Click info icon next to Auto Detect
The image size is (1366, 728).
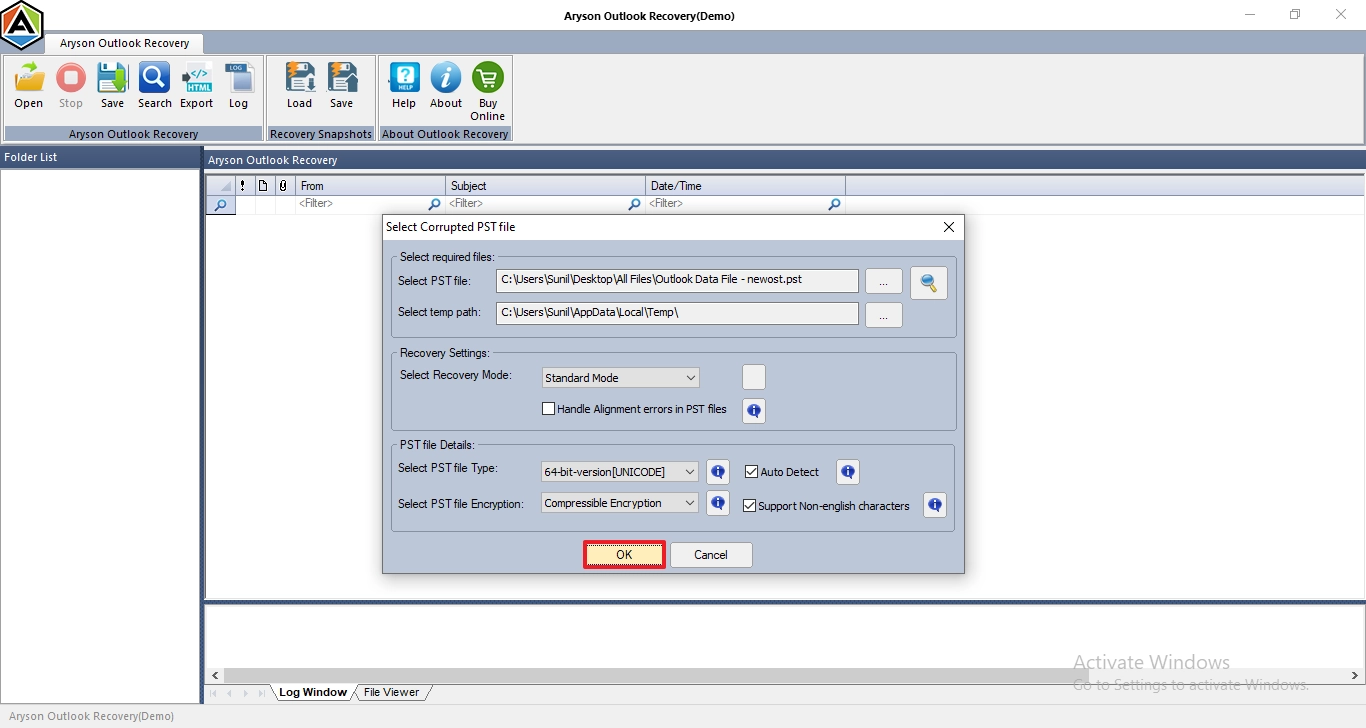pyautogui.click(x=848, y=472)
